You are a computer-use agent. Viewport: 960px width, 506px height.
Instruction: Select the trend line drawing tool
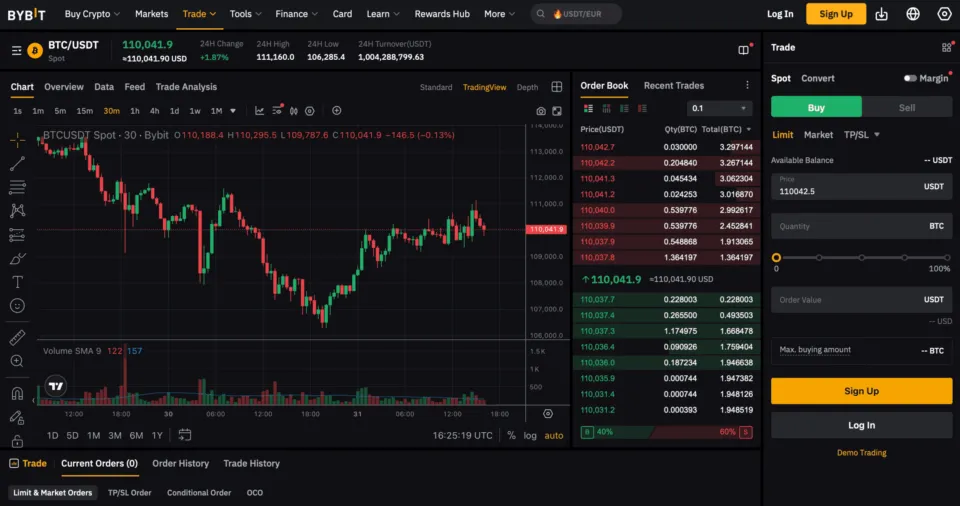click(x=17, y=164)
